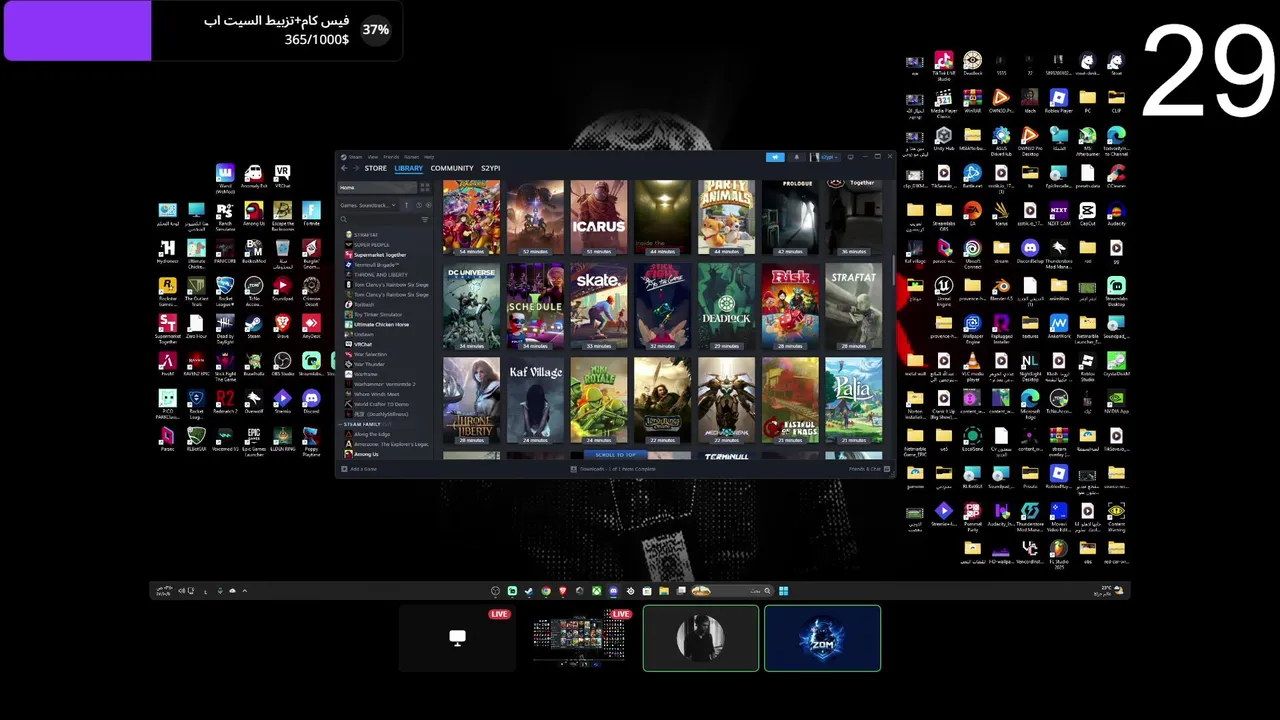Open the Brawlhalla desktop icon

254,364
